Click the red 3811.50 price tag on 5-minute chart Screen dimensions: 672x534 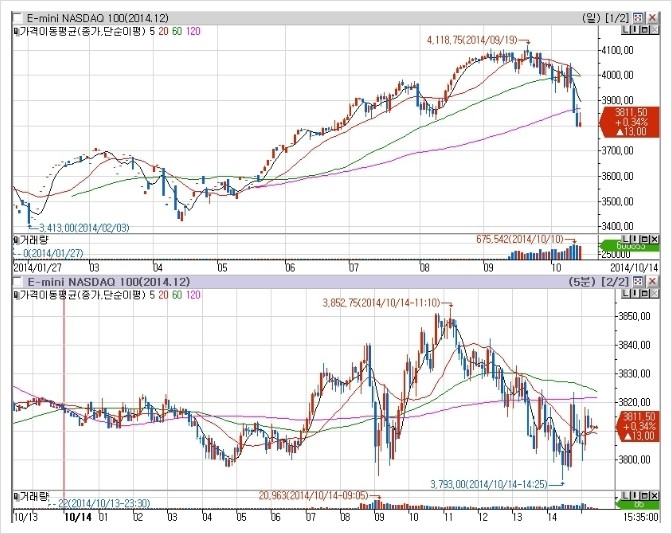pyautogui.click(x=637, y=426)
